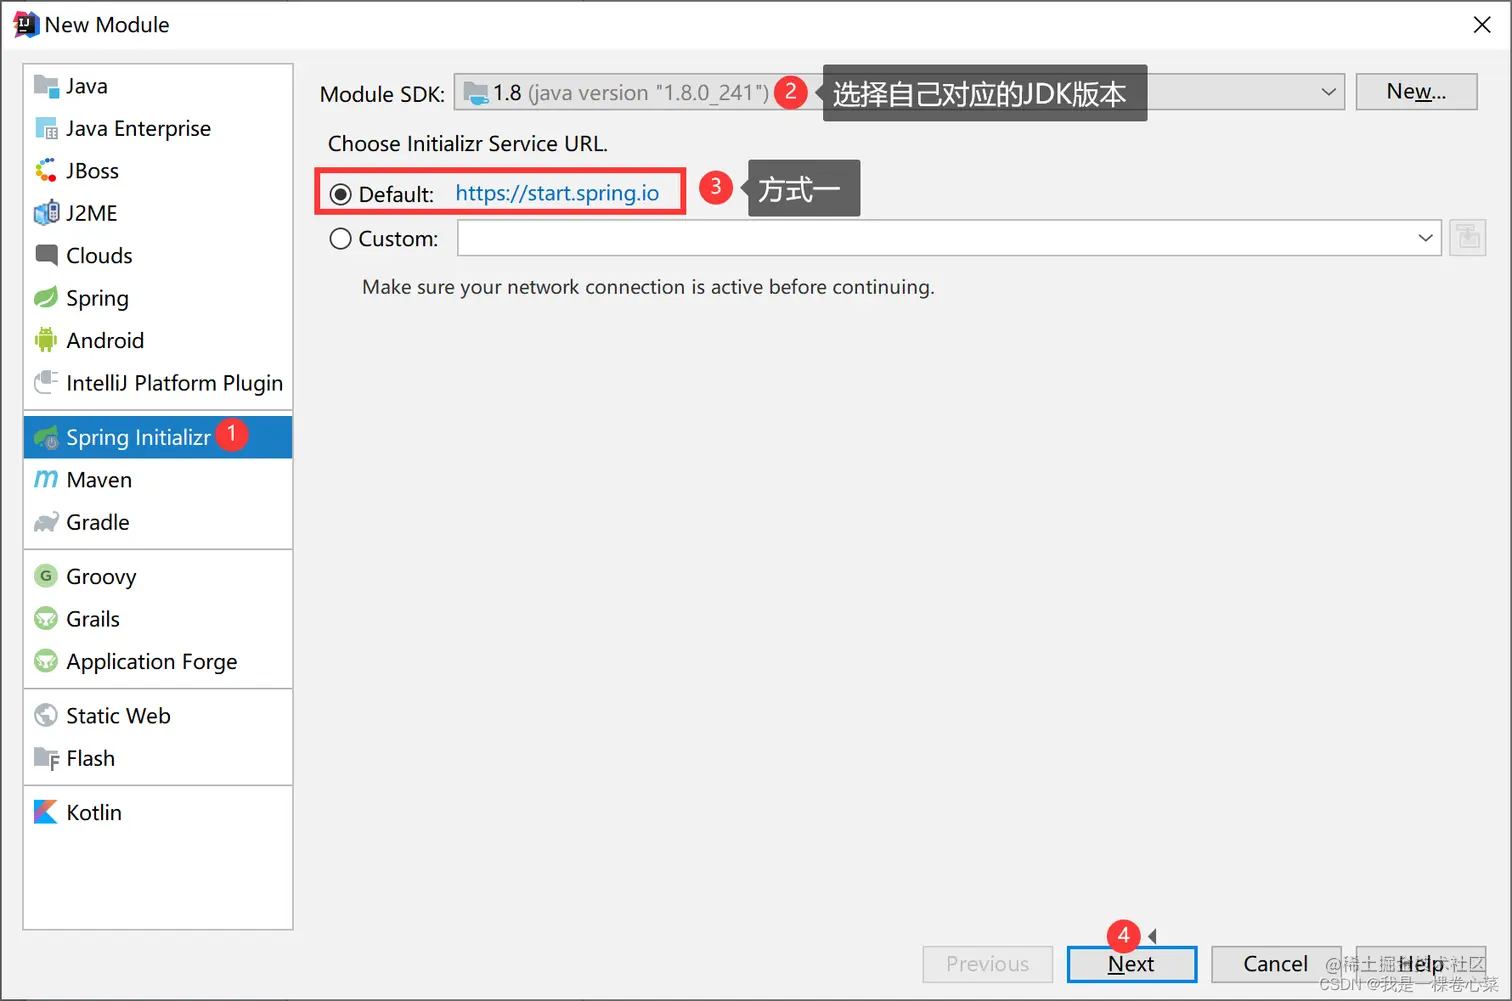Click the Next button

(x=1131, y=964)
